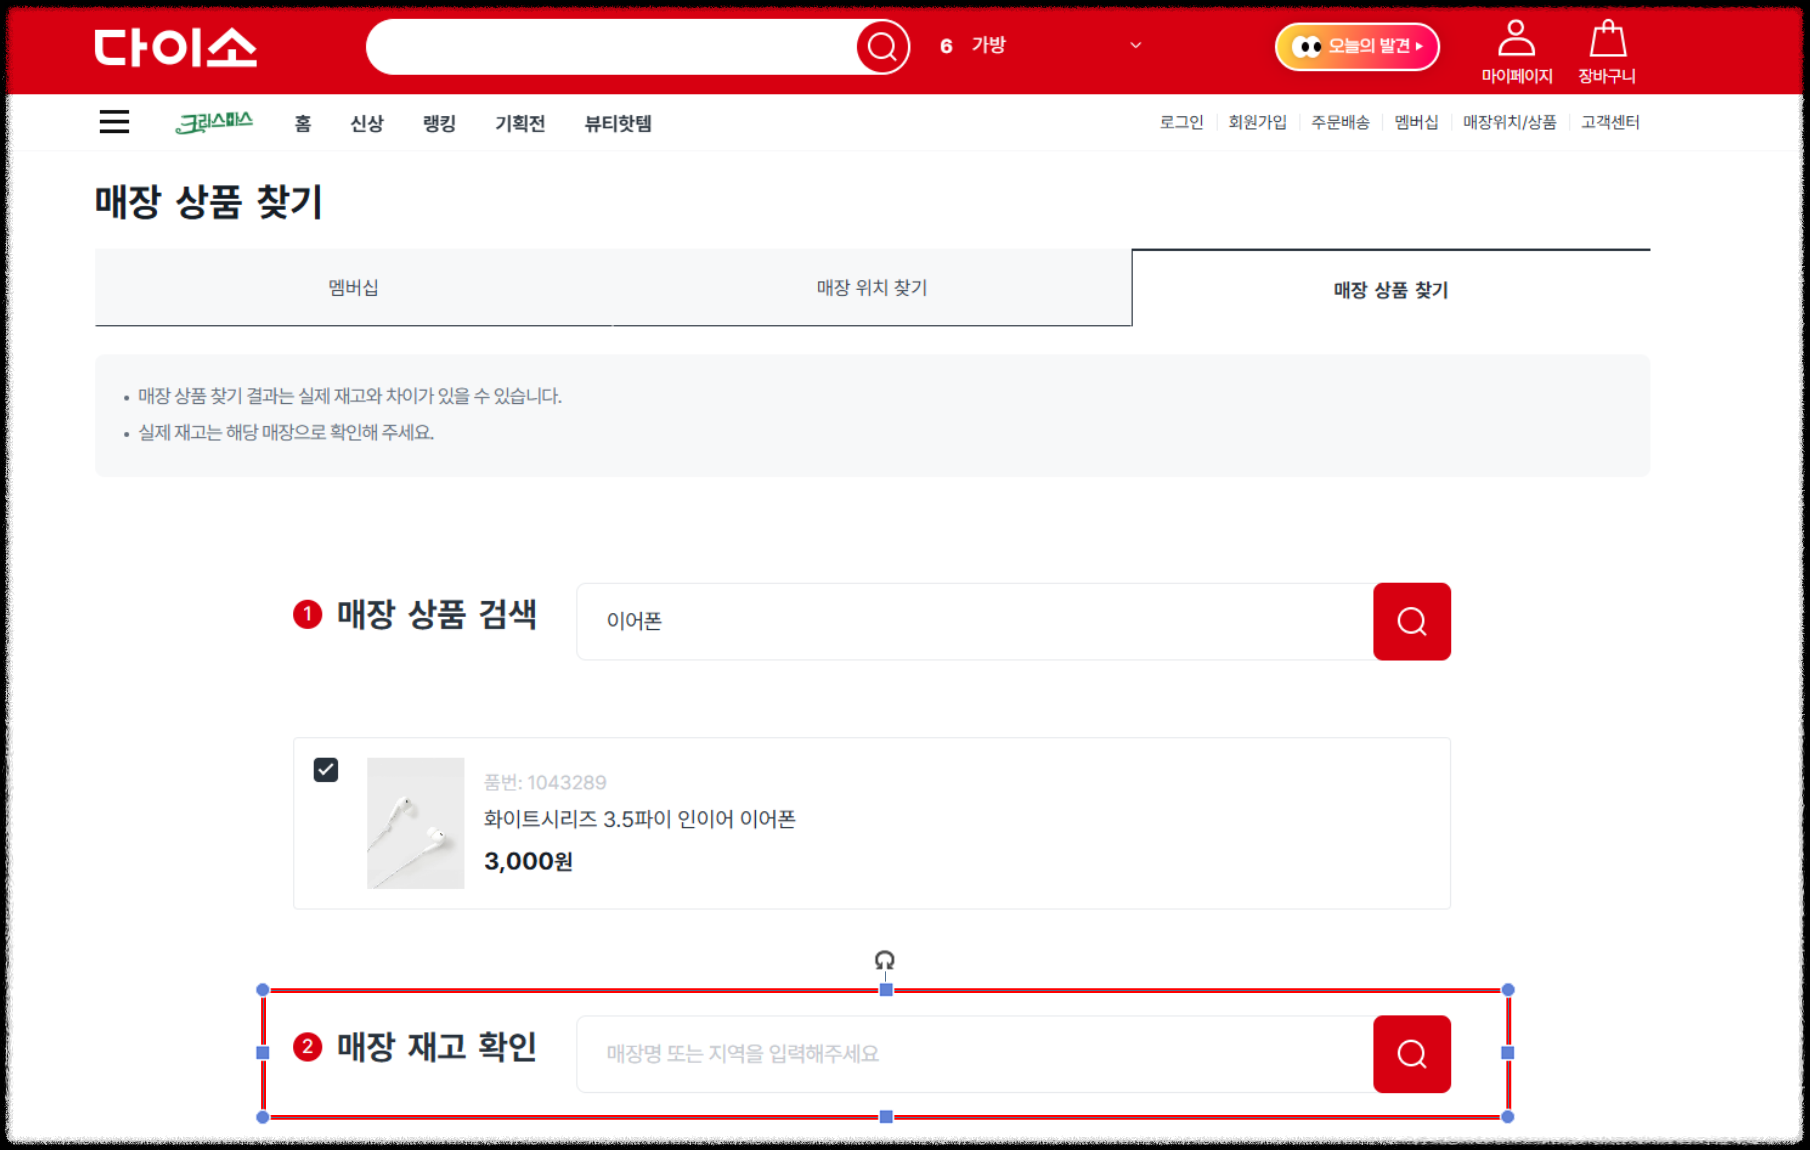
Task: Click the rank 6 keyword 가방
Action: click(x=988, y=45)
